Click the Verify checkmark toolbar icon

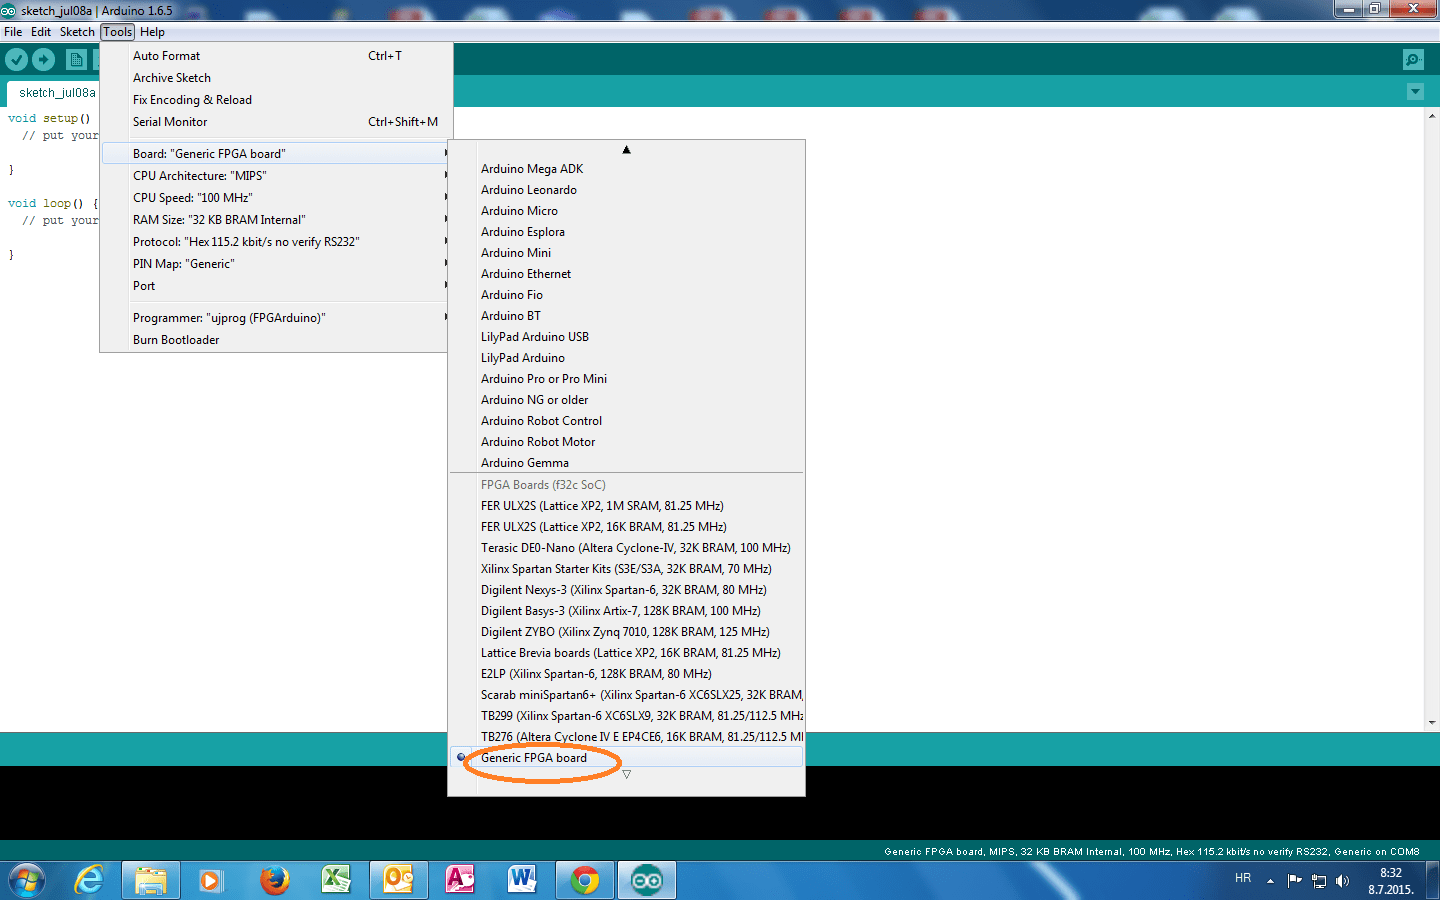(x=16, y=60)
